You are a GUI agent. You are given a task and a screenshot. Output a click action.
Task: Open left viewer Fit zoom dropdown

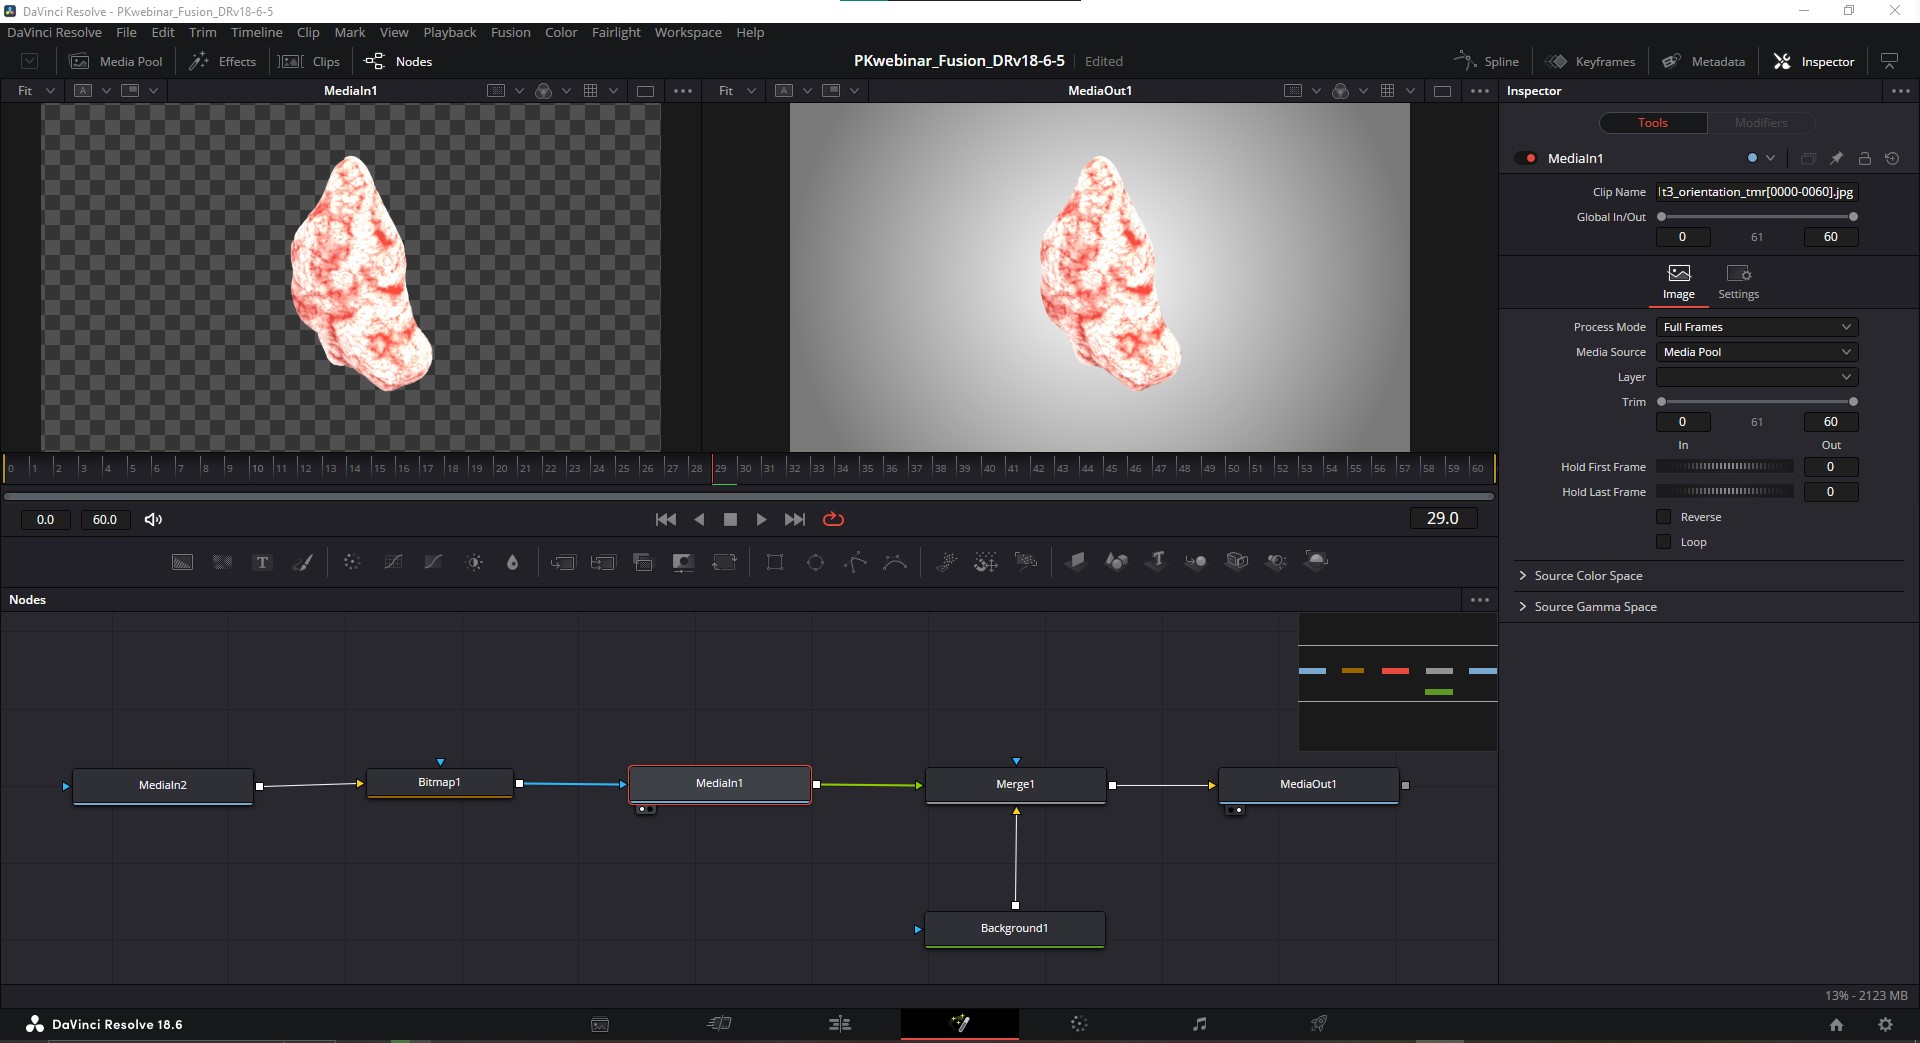coord(36,91)
